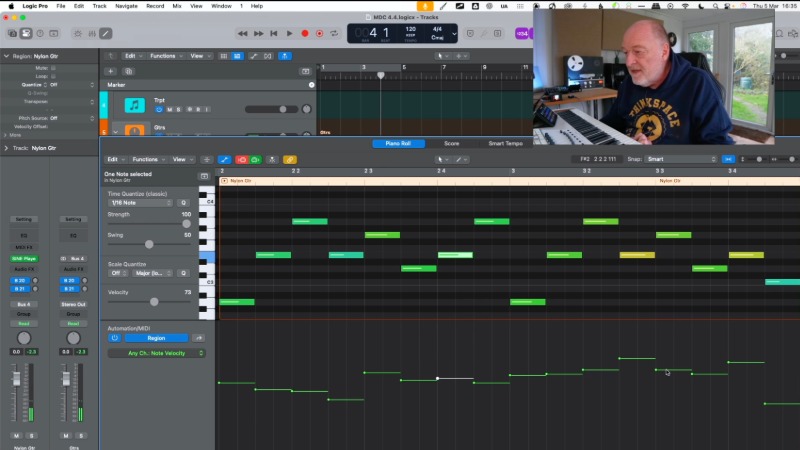Click the Duplicate Track icon
The width and height of the screenshot is (800, 450).
(129, 71)
